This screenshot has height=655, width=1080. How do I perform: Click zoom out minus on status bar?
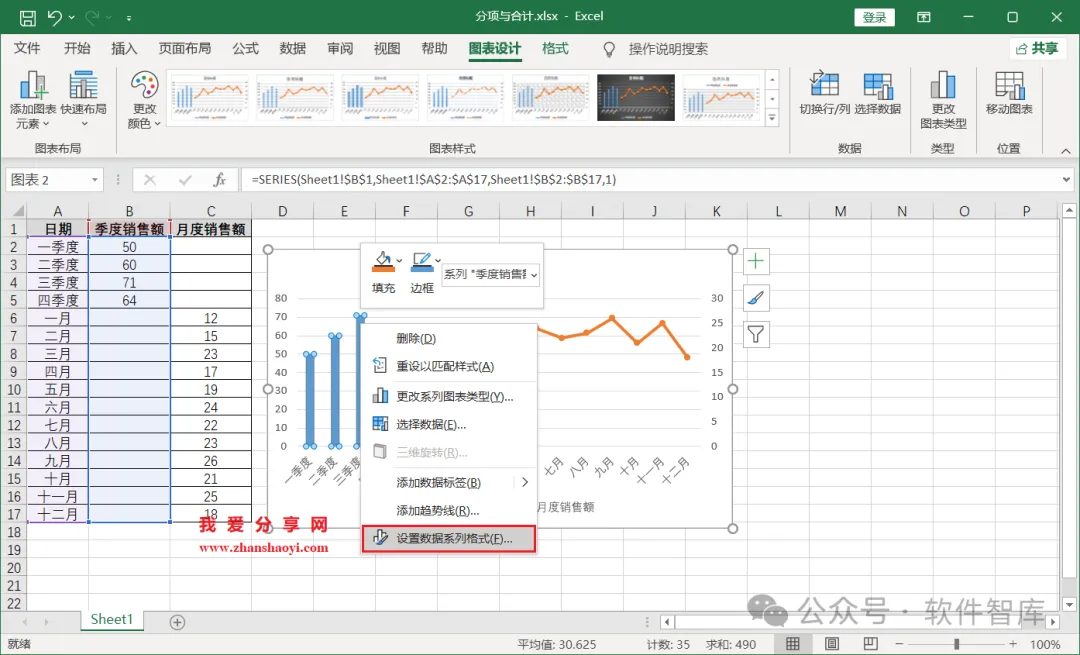[899, 644]
